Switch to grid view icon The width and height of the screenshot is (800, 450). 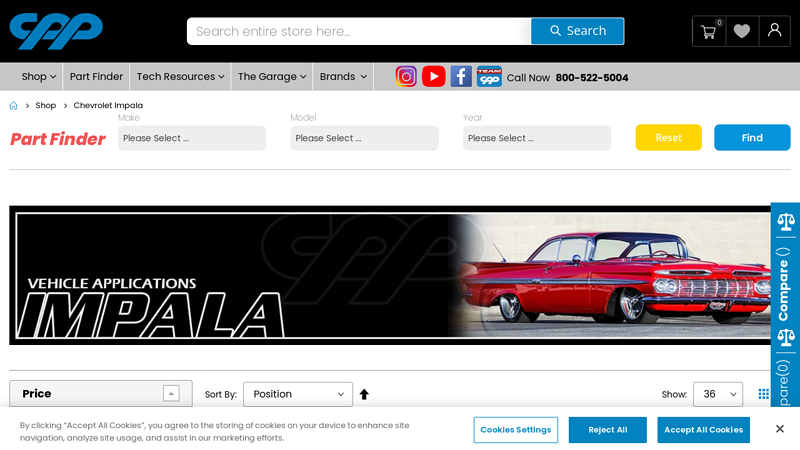(x=764, y=394)
